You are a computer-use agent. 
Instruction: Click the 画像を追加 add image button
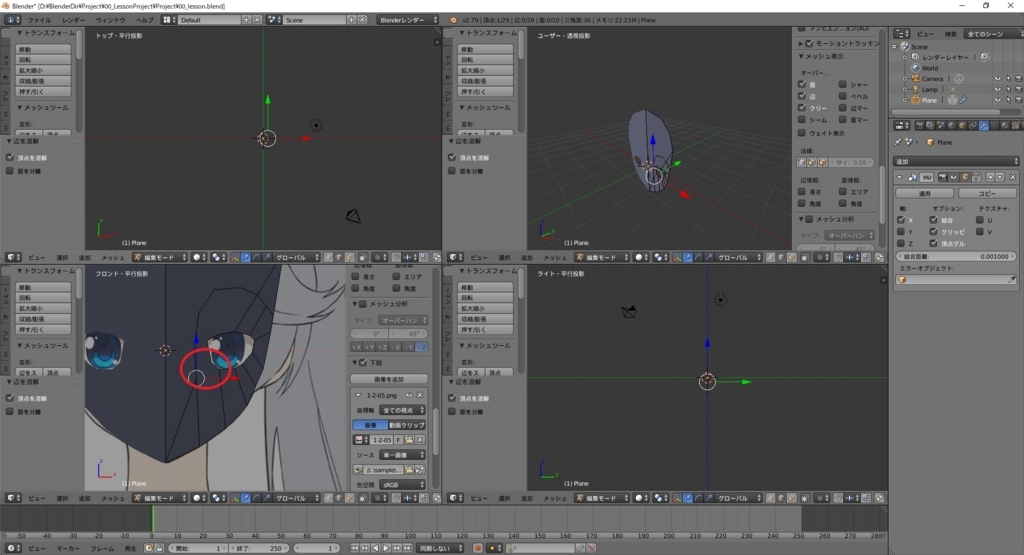(389, 379)
